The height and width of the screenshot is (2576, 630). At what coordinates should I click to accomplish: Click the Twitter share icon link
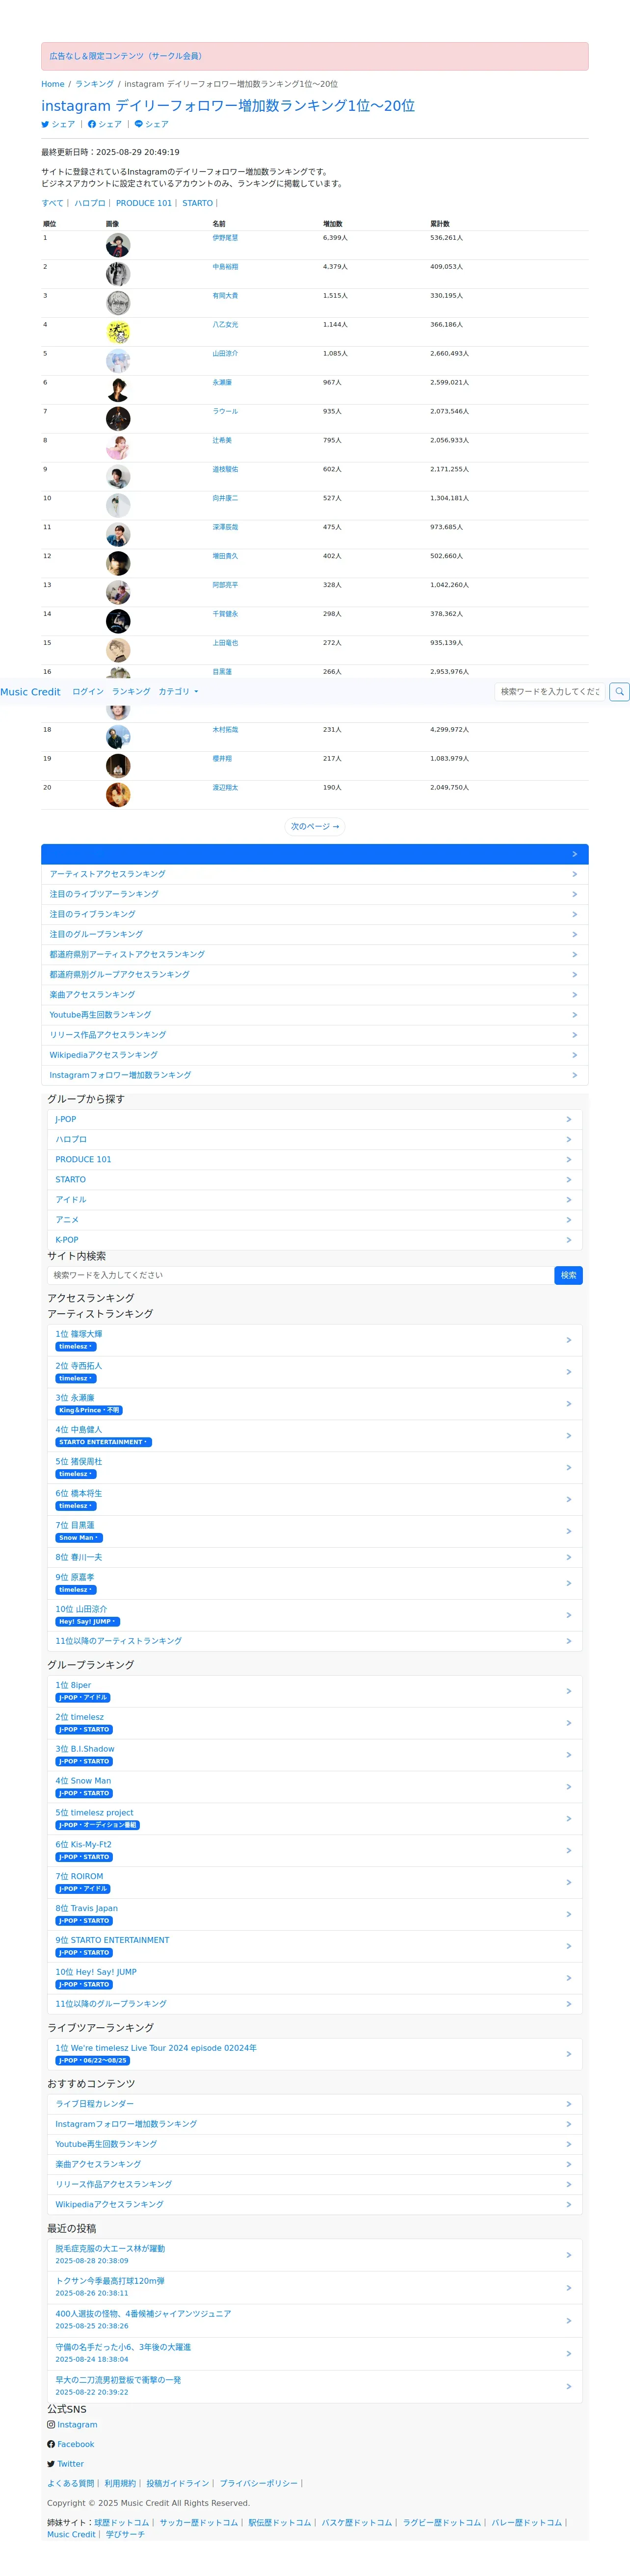(x=58, y=124)
